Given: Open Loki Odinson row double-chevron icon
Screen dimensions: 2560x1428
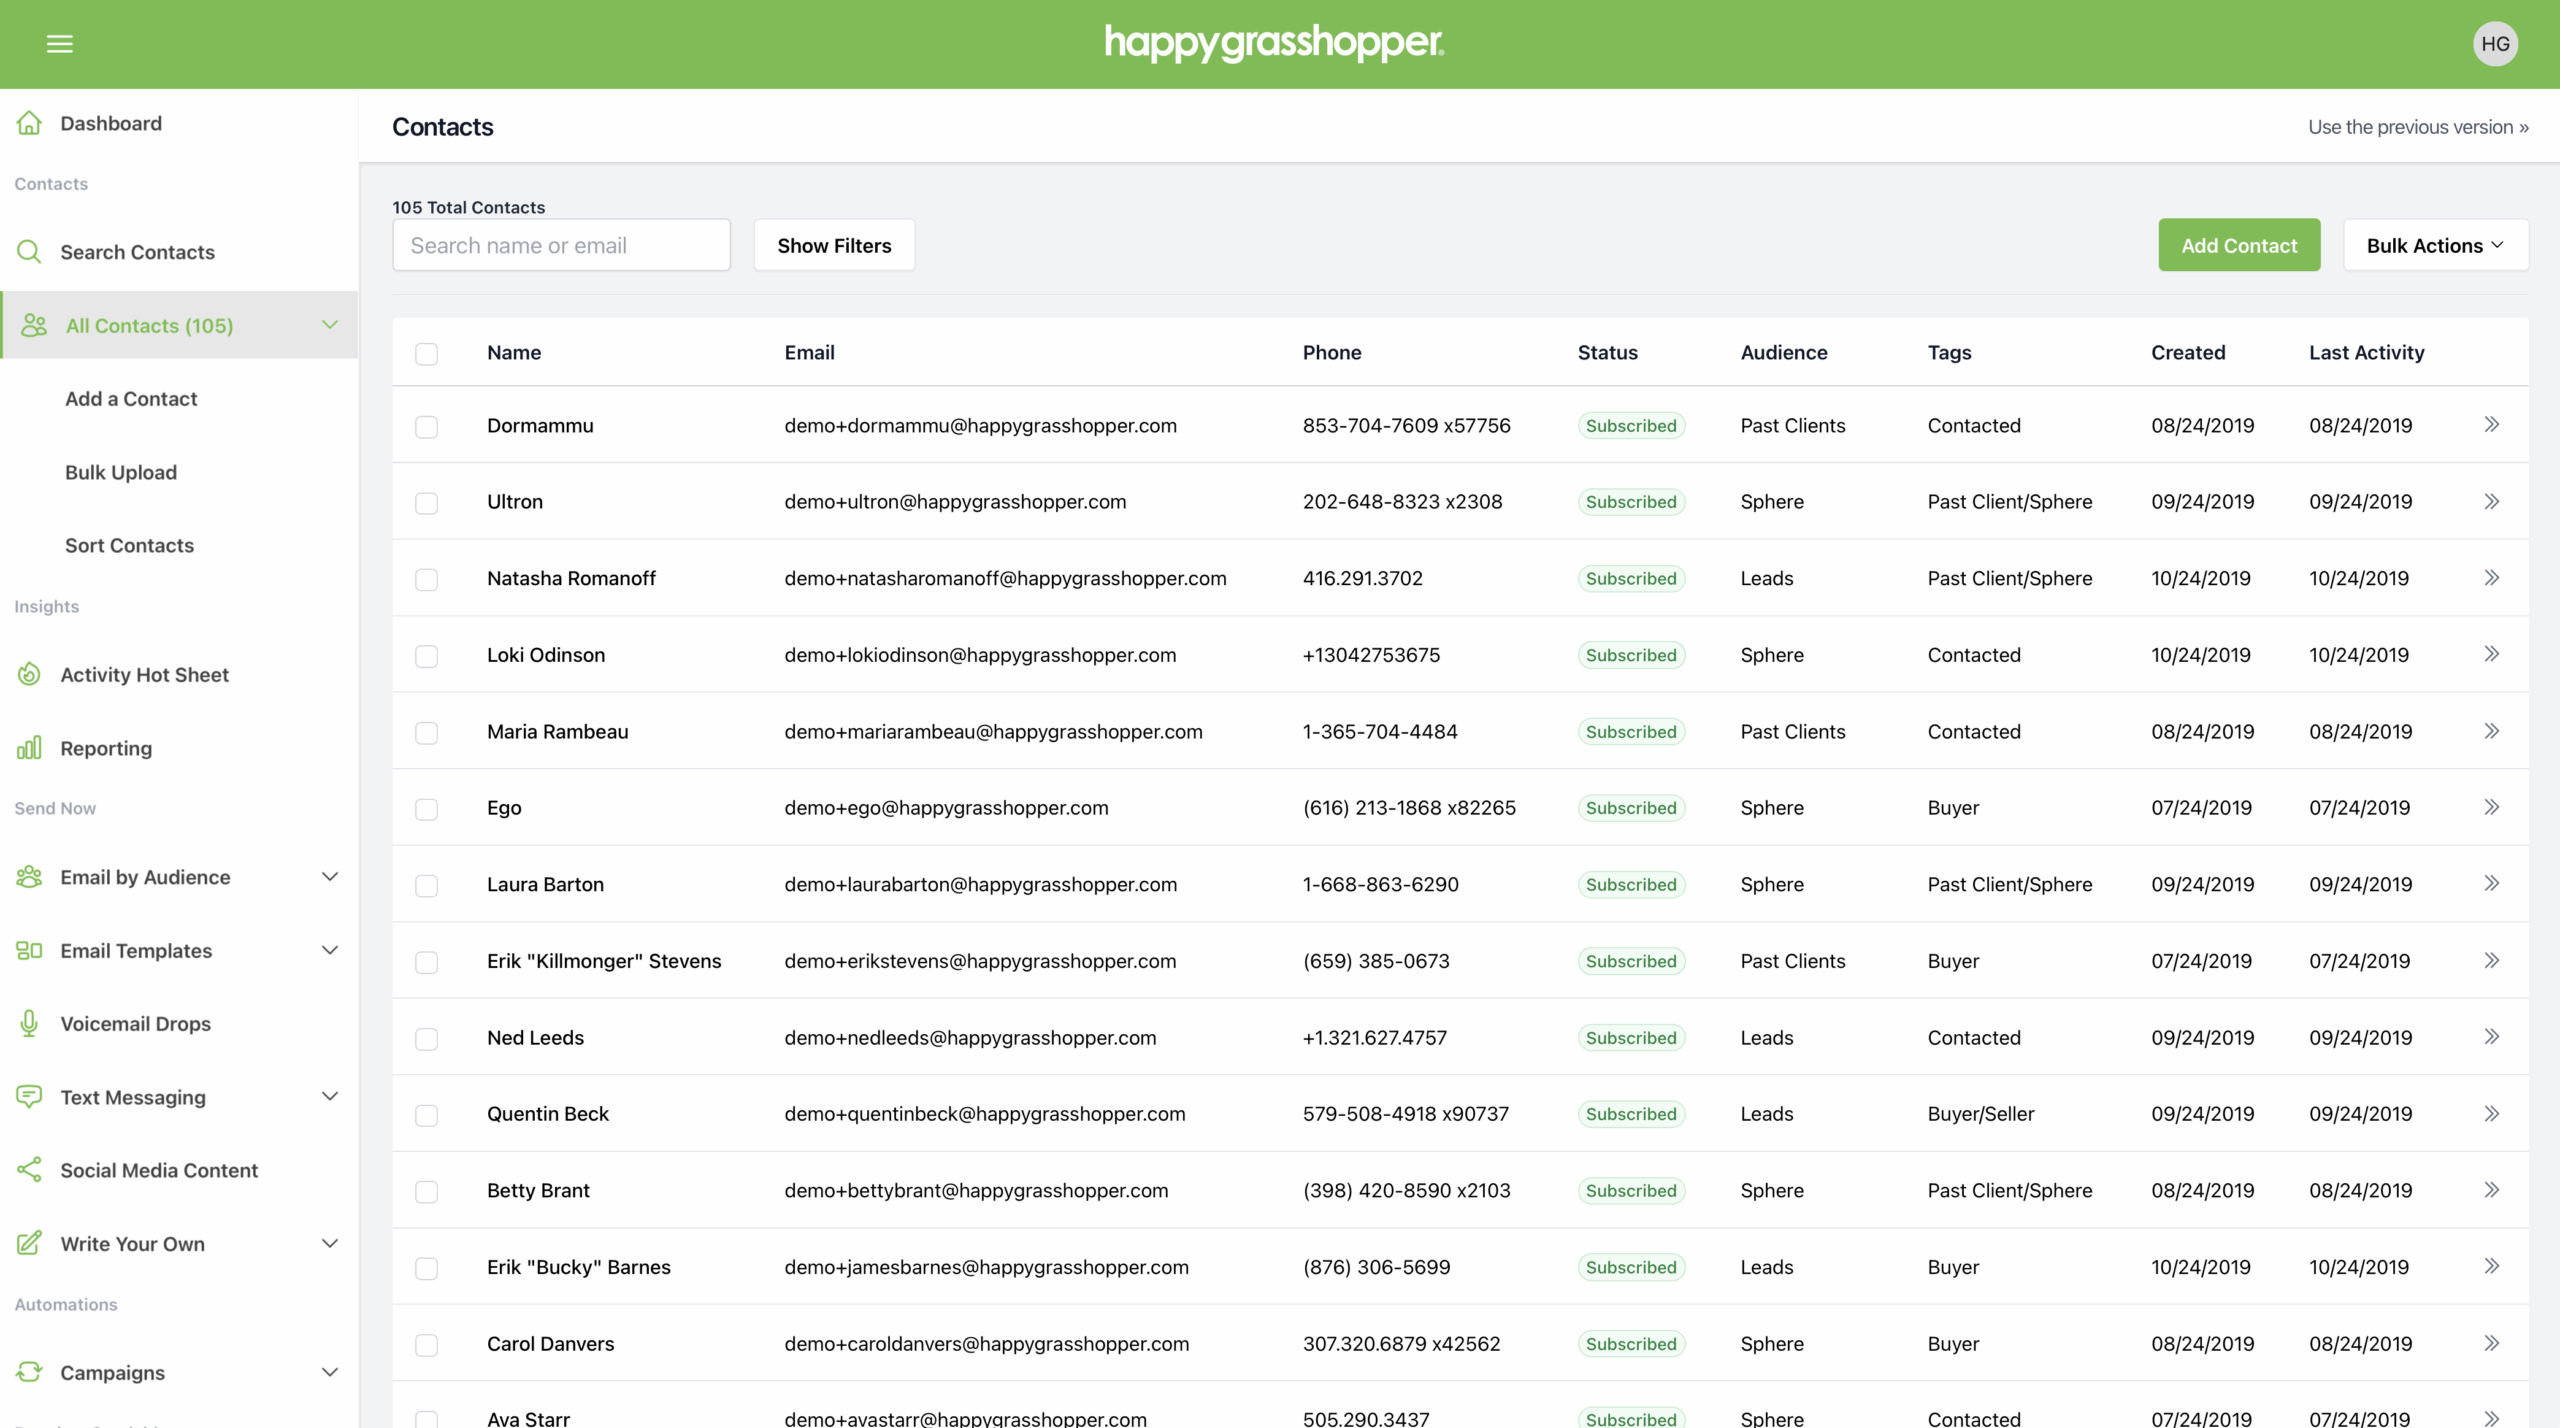Looking at the screenshot, I should [x=2492, y=654].
